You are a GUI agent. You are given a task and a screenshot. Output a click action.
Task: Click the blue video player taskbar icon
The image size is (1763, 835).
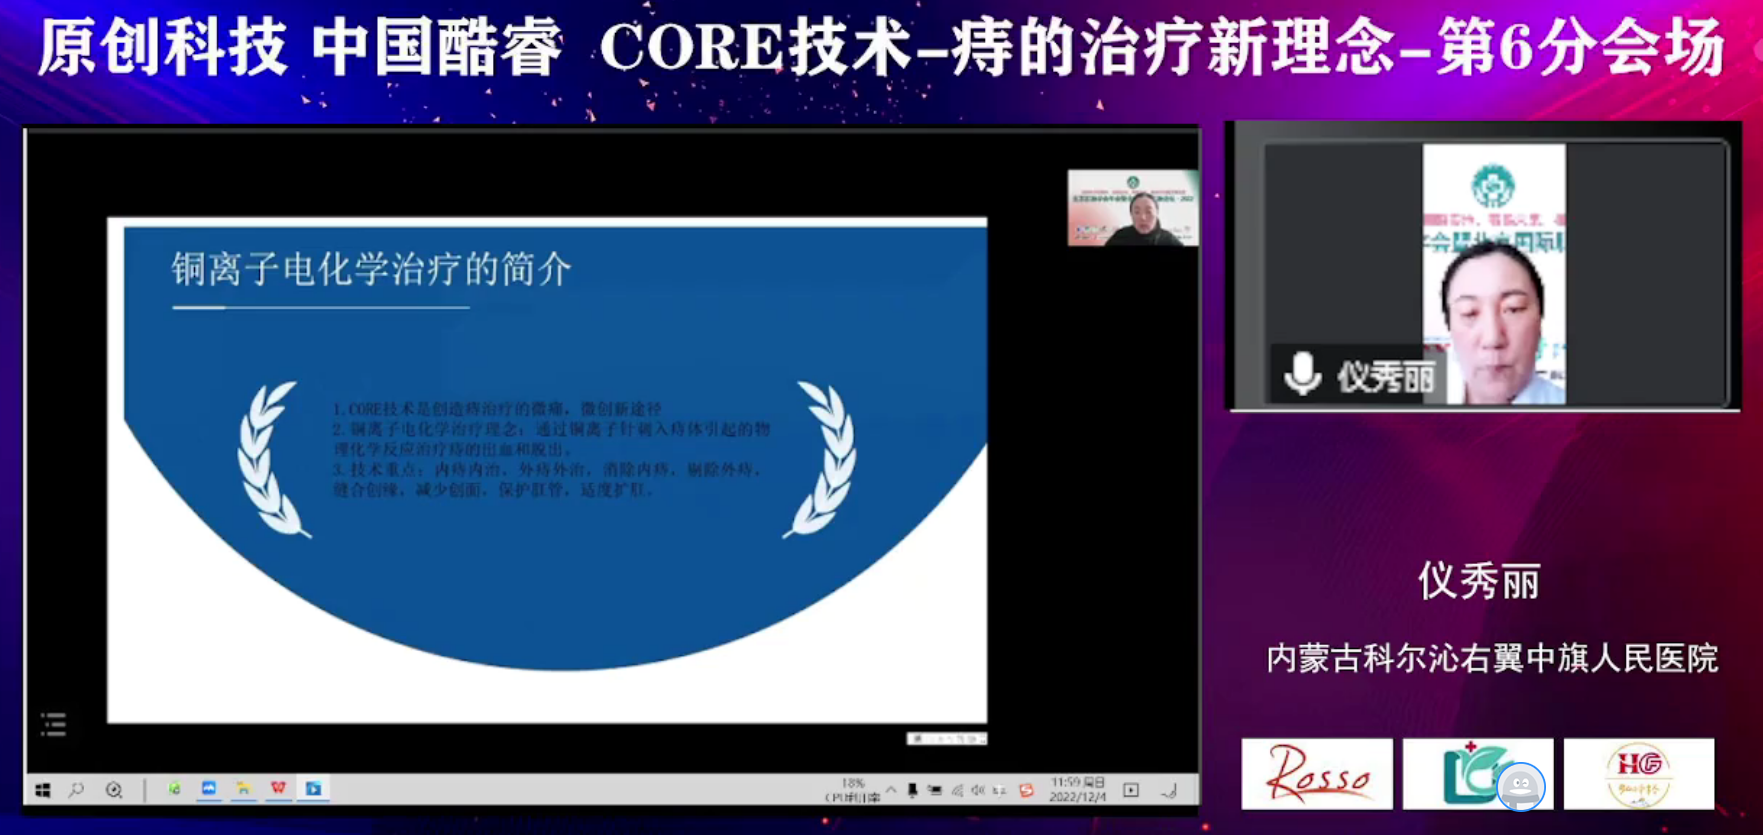pyautogui.click(x=313, y=789)
